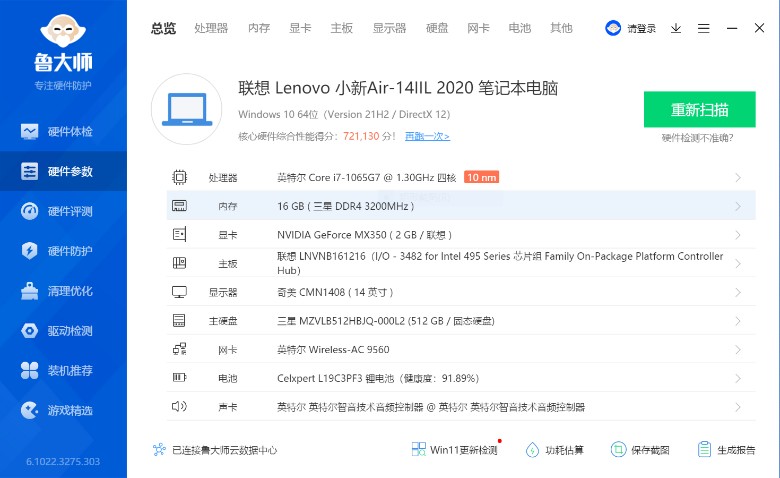The width and height of the screenshot is (780, 478).
Task: Click the 主板 motherboard icon
Action: point(180,263)
